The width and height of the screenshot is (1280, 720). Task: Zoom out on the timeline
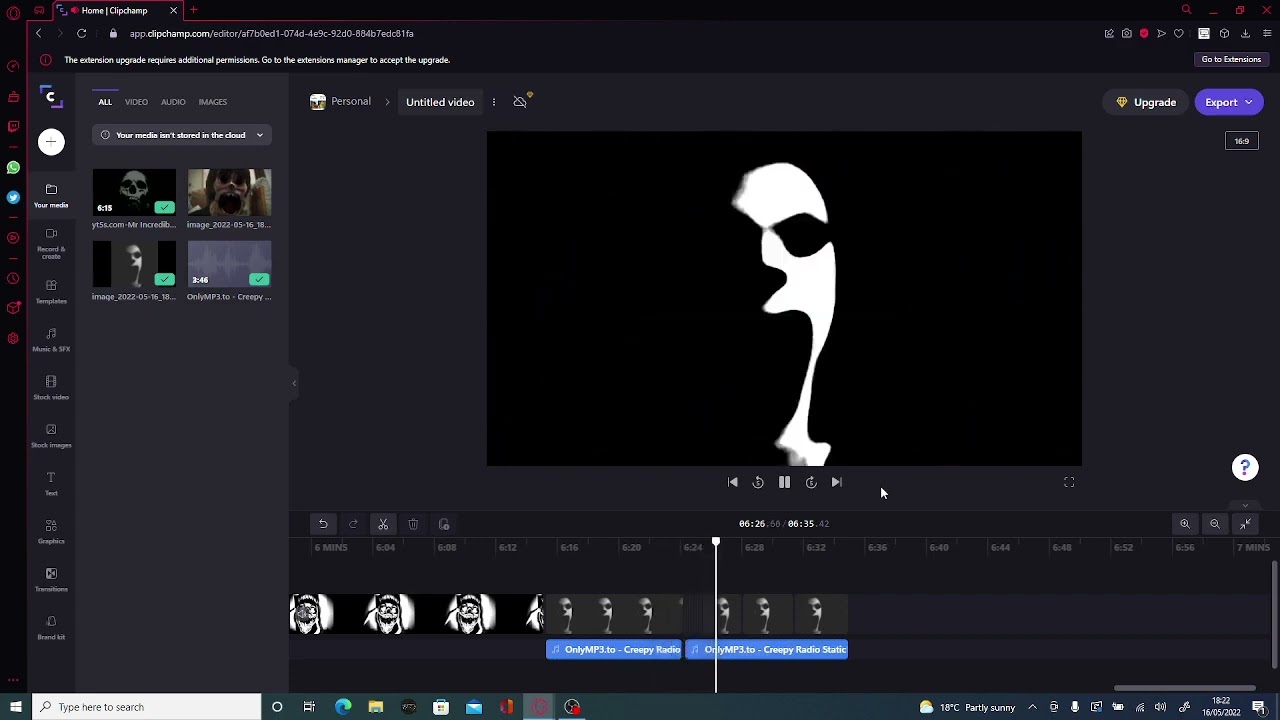point(1215,524)
